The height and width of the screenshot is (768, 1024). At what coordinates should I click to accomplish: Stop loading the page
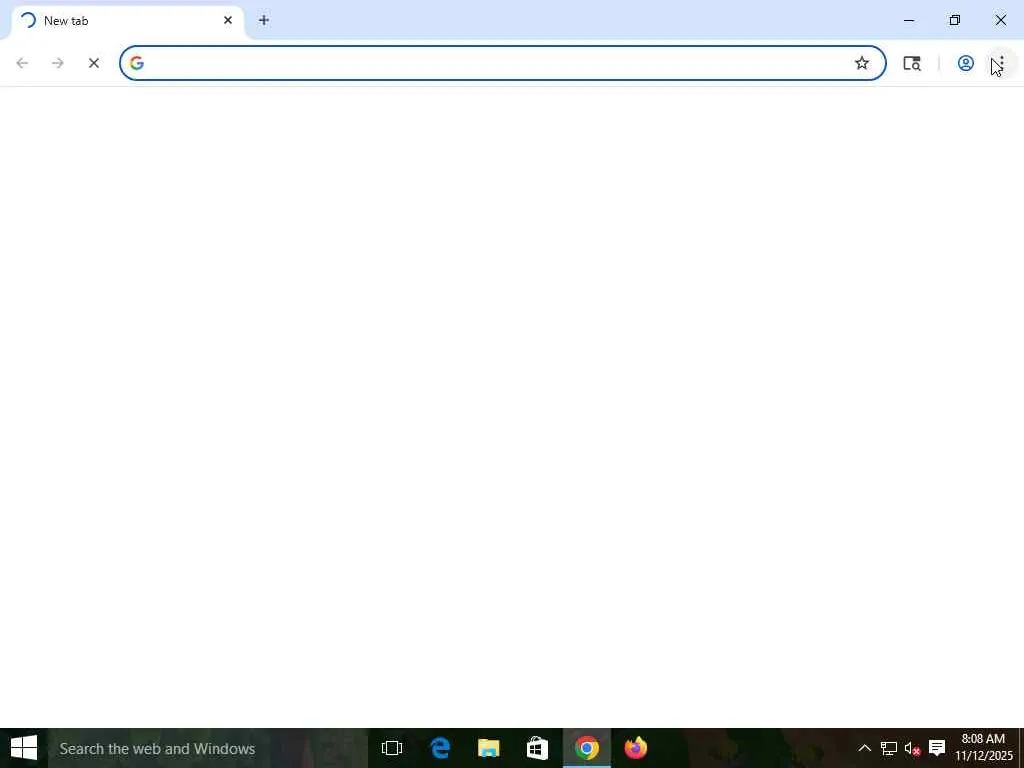[x=93, y=63]
